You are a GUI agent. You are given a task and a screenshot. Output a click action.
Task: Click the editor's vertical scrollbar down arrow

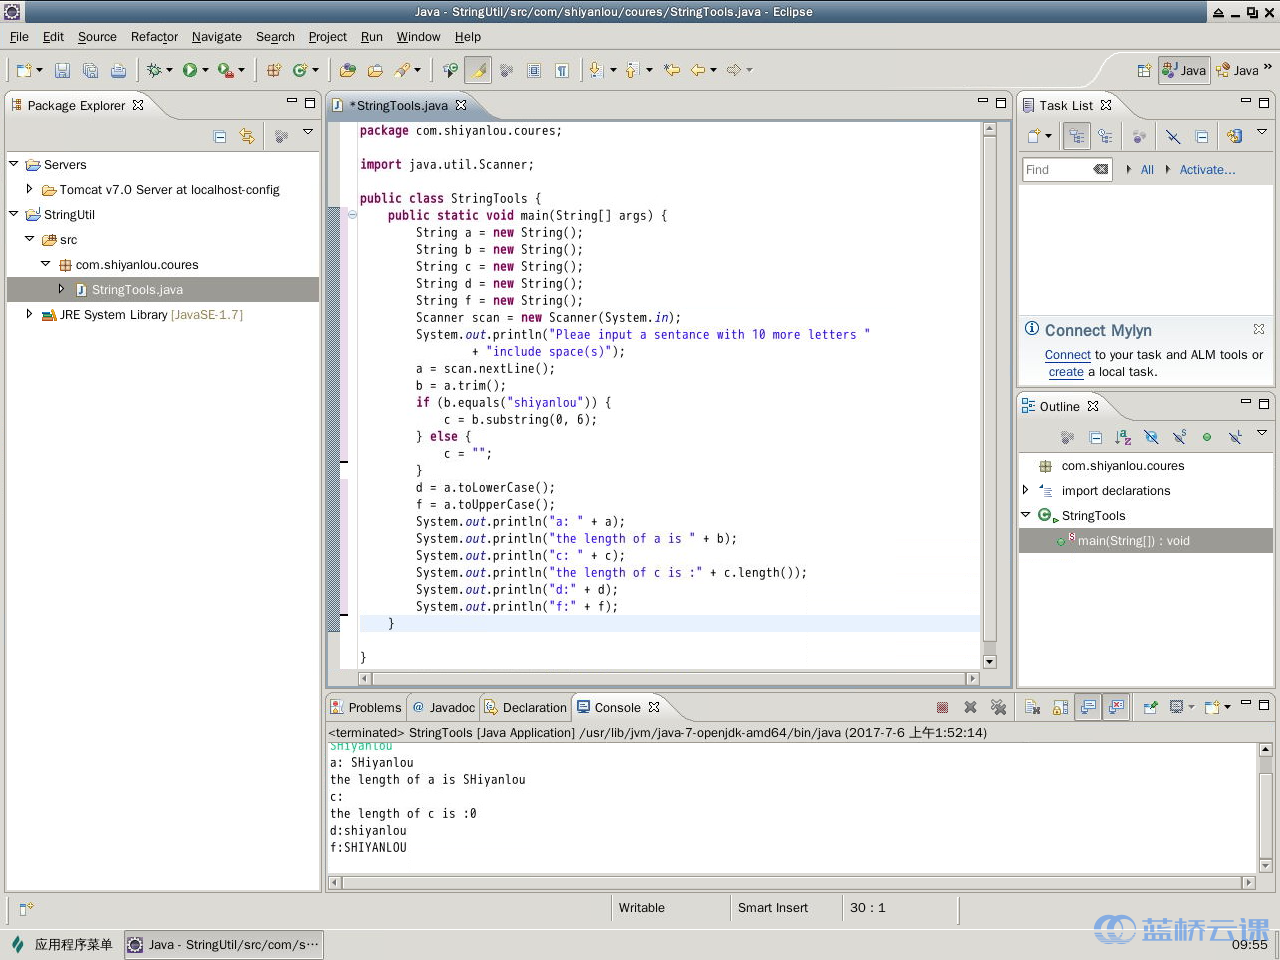pyautogui.click(x=989, y=661)
